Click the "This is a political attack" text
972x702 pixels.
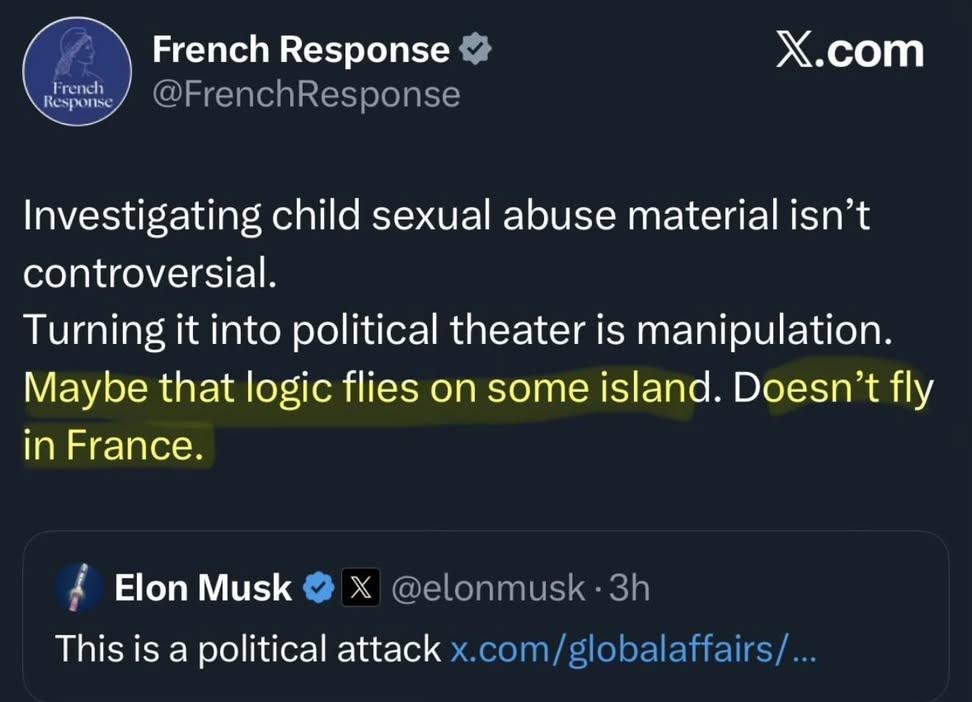[248, 648]
